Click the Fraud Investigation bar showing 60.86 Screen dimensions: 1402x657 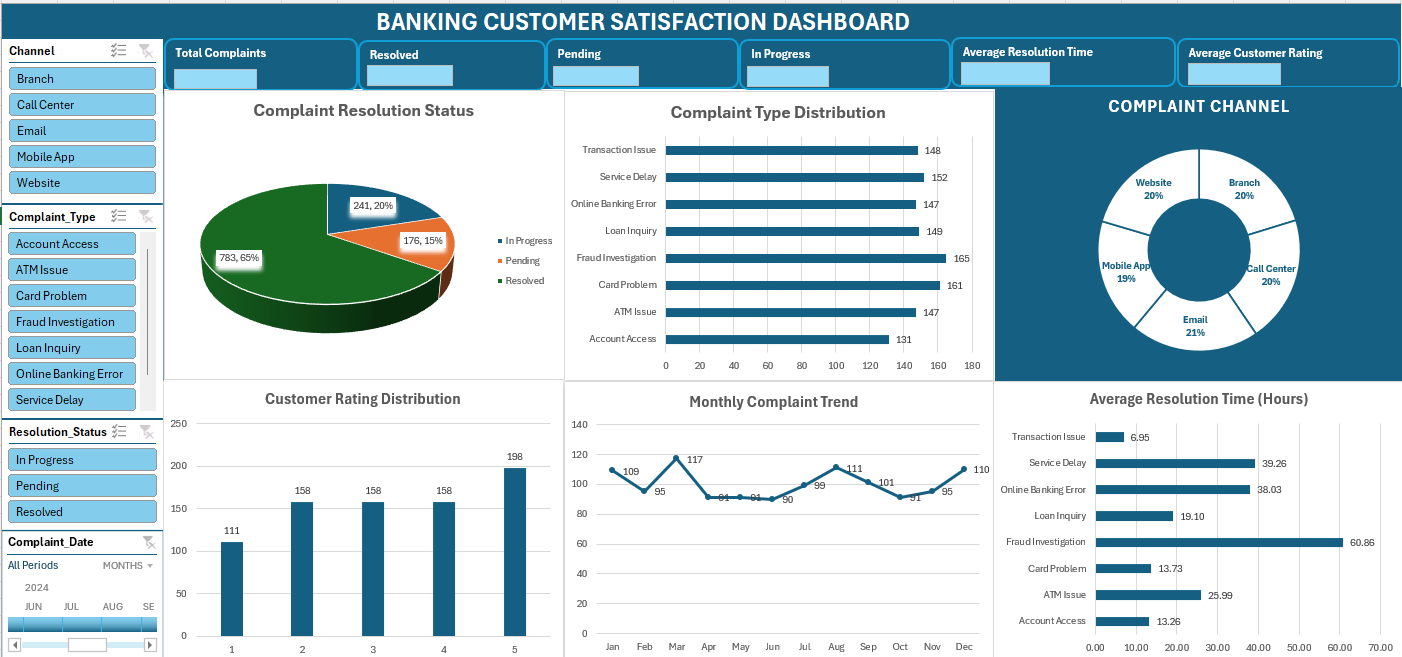coord(1219,542)
